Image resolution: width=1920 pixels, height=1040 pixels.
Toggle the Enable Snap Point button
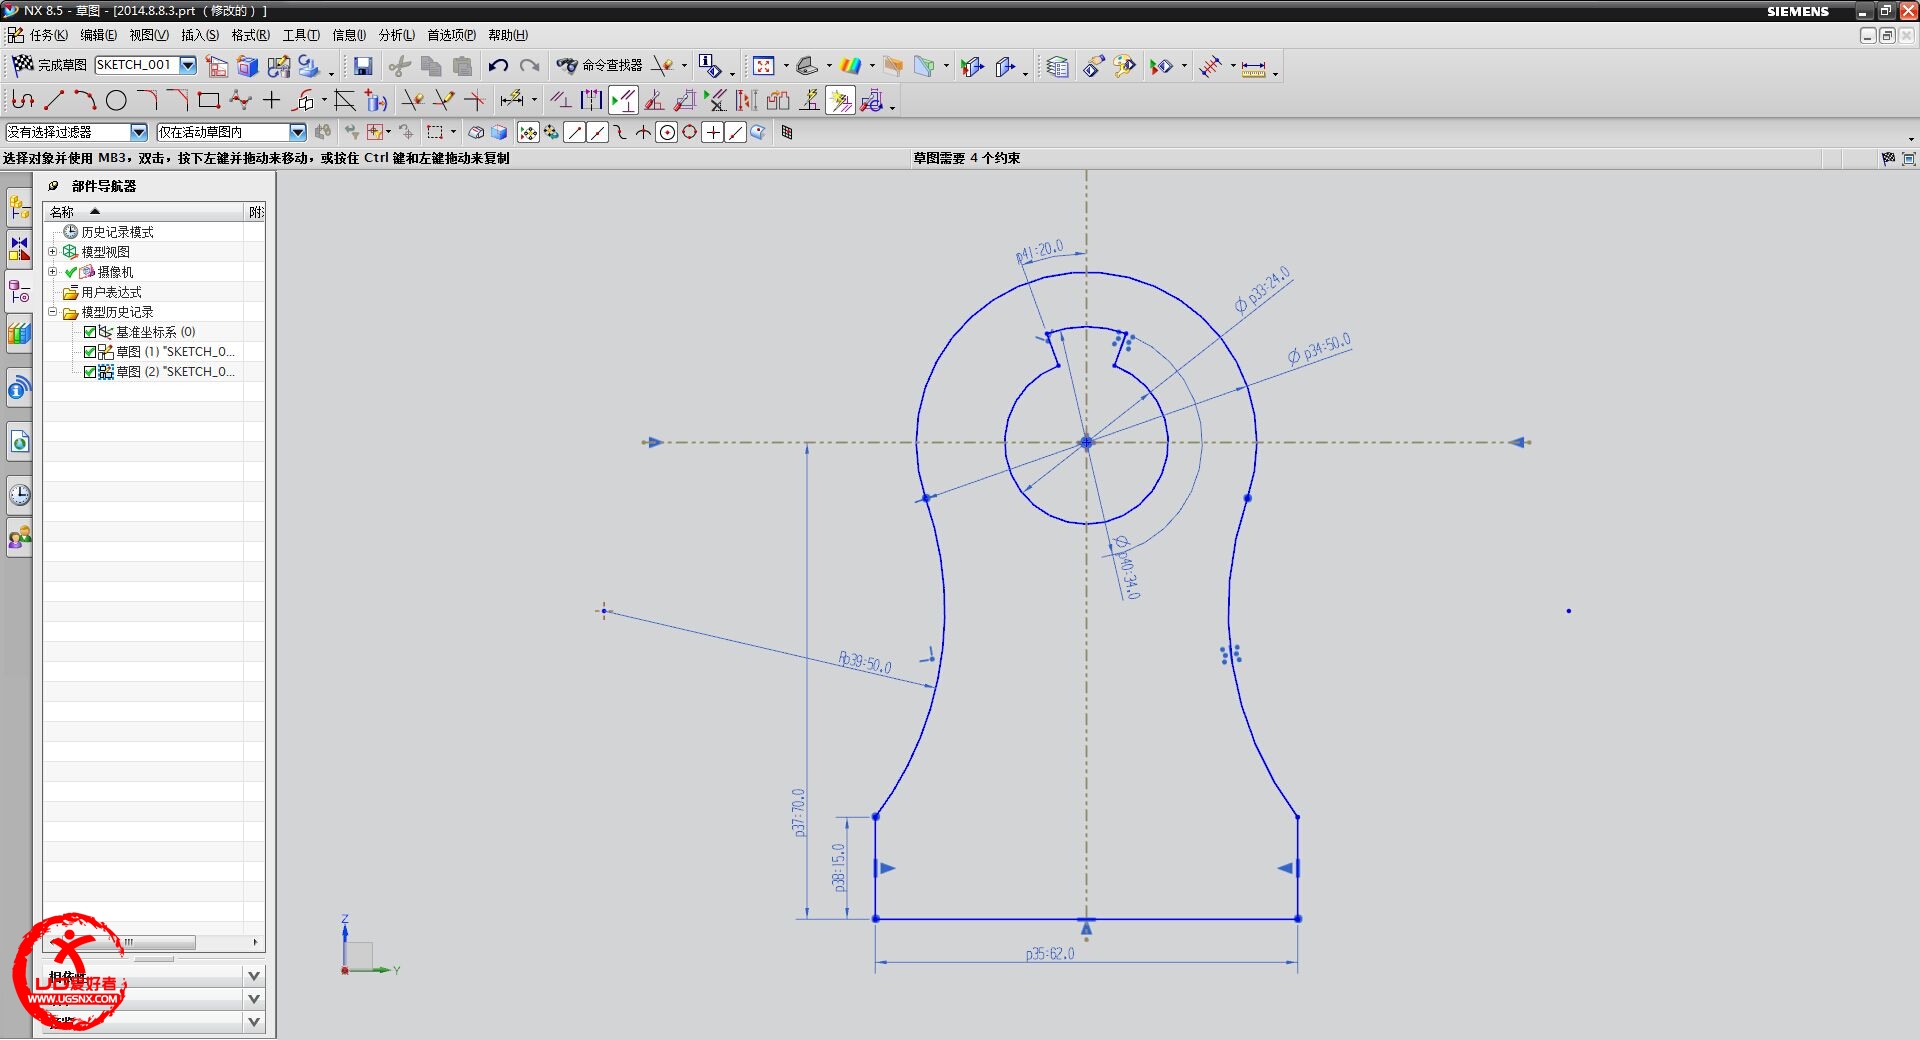[528, 132]
